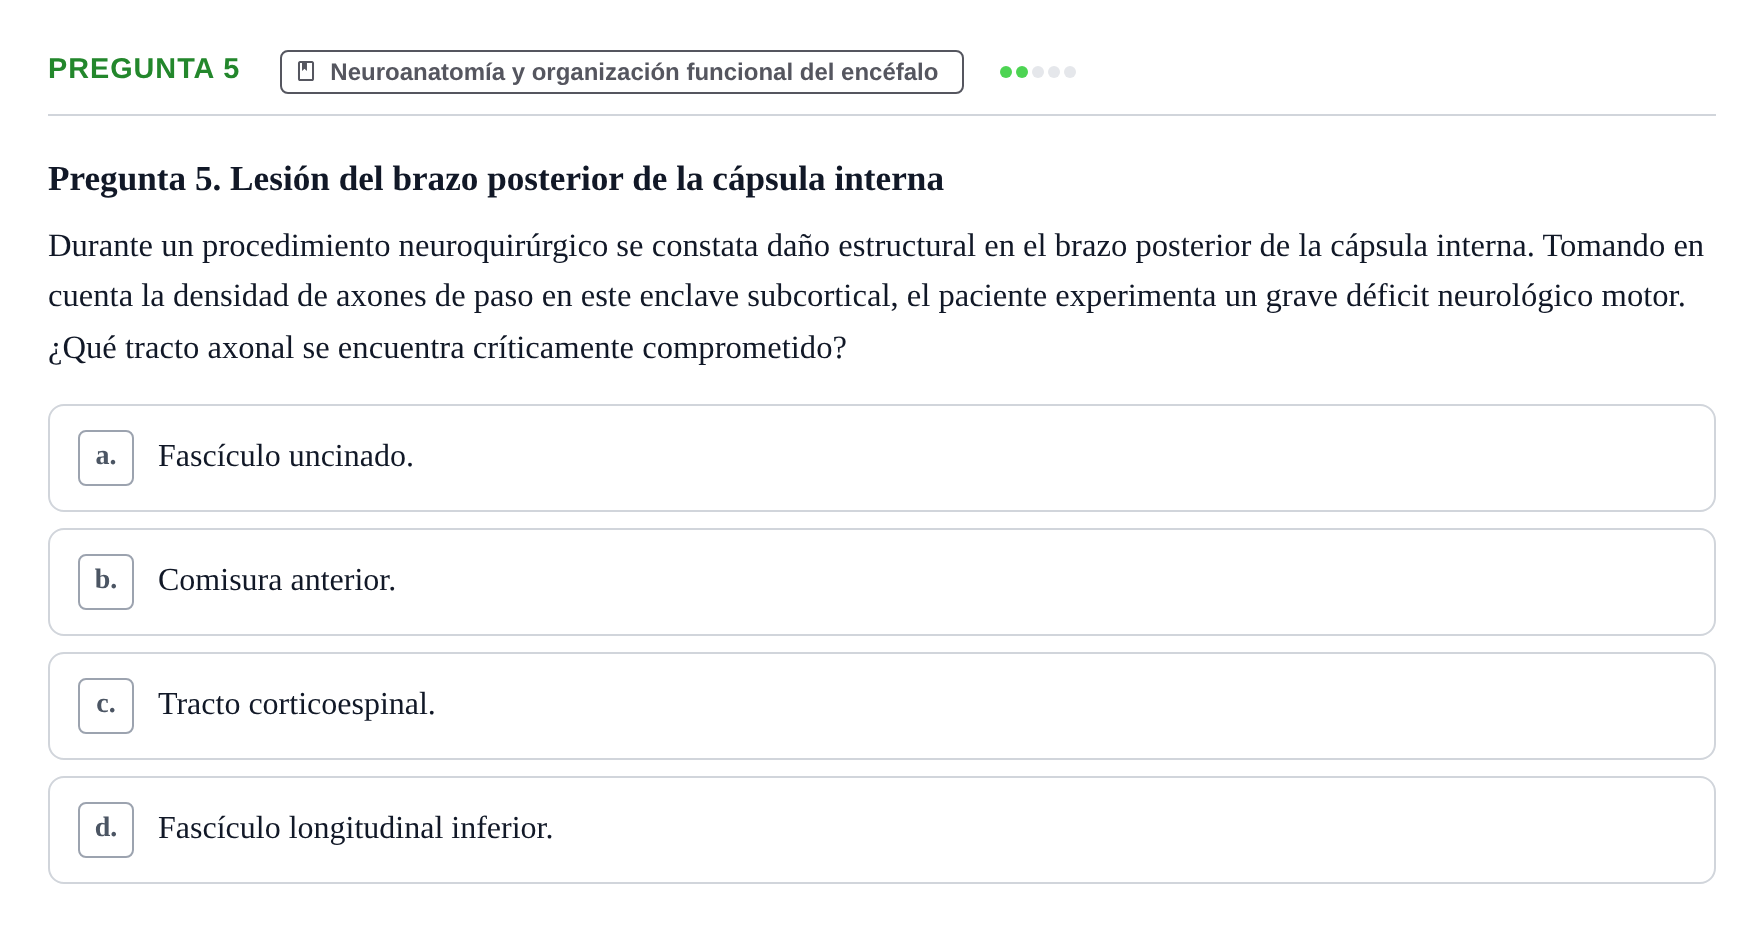This screenshot has height=932, width=1764.
Task: Click the book icon in topic tag
Action: [306, 72]
